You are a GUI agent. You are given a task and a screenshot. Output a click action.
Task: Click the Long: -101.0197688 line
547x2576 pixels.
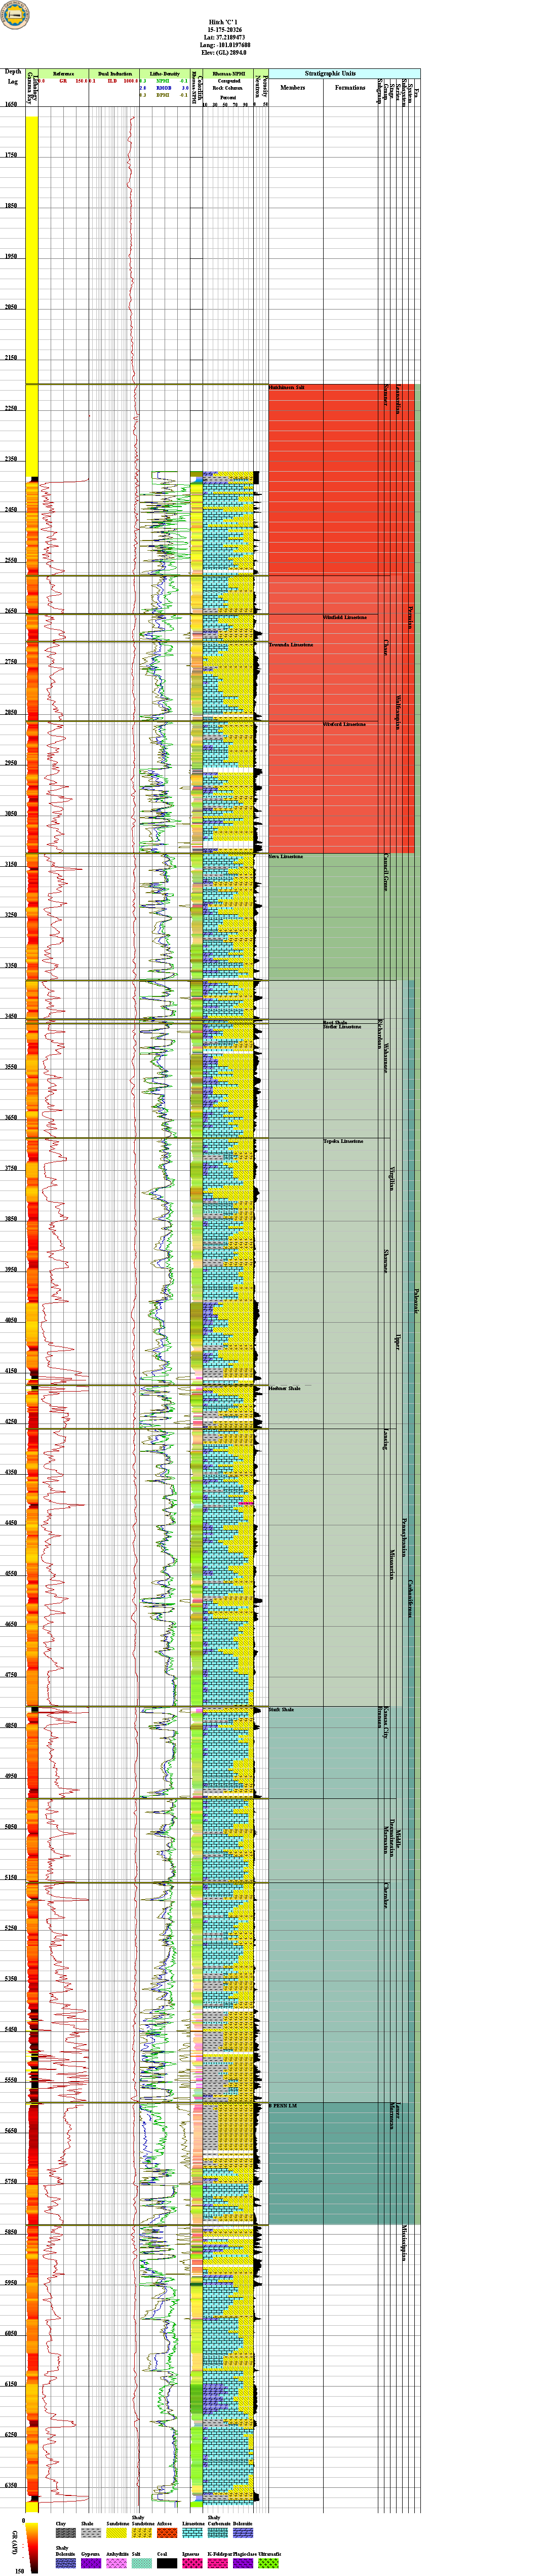[x=224, y=45]
